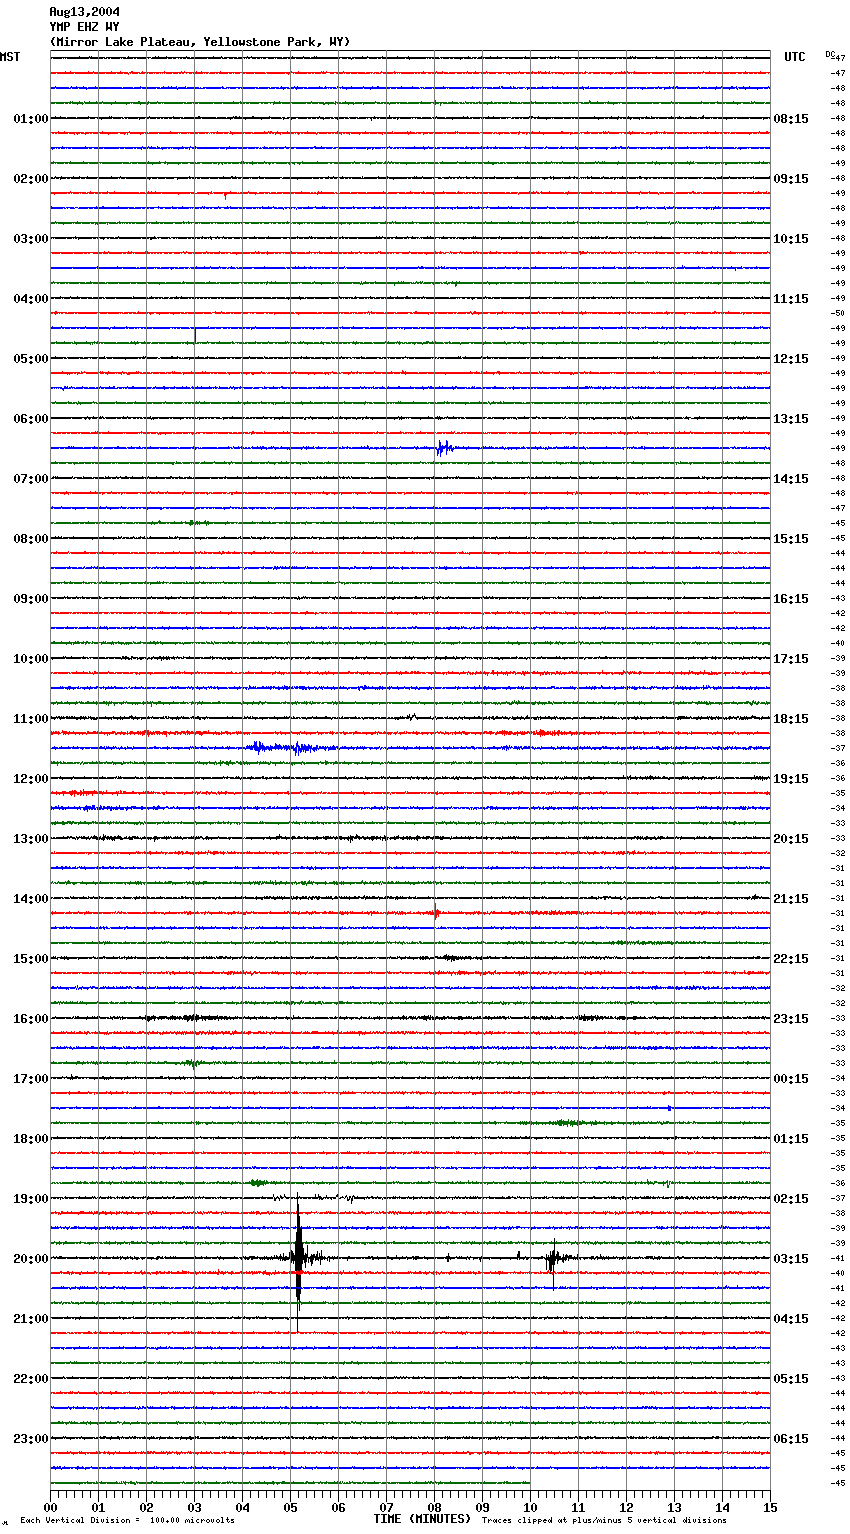The image size is (850, 1534).
Task: Click the 20:15 UTC time label
Action: coord(791,839)
